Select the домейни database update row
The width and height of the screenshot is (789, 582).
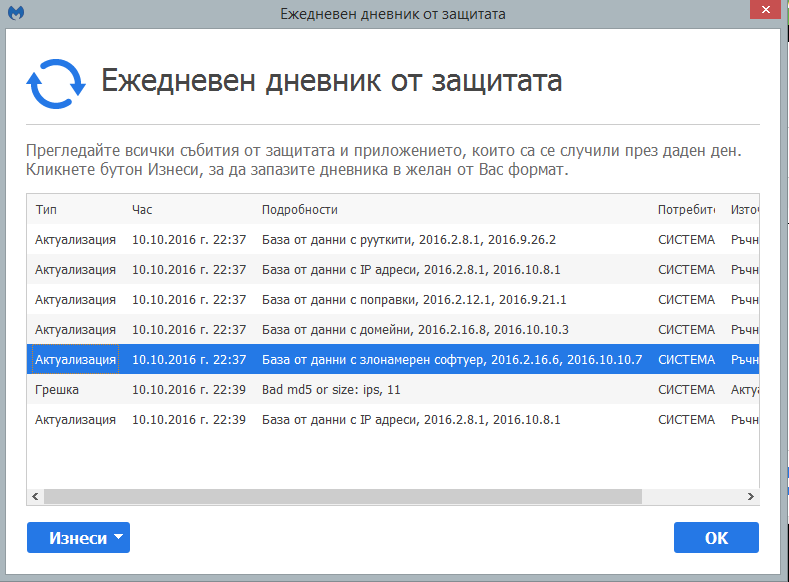click(393, 329)
